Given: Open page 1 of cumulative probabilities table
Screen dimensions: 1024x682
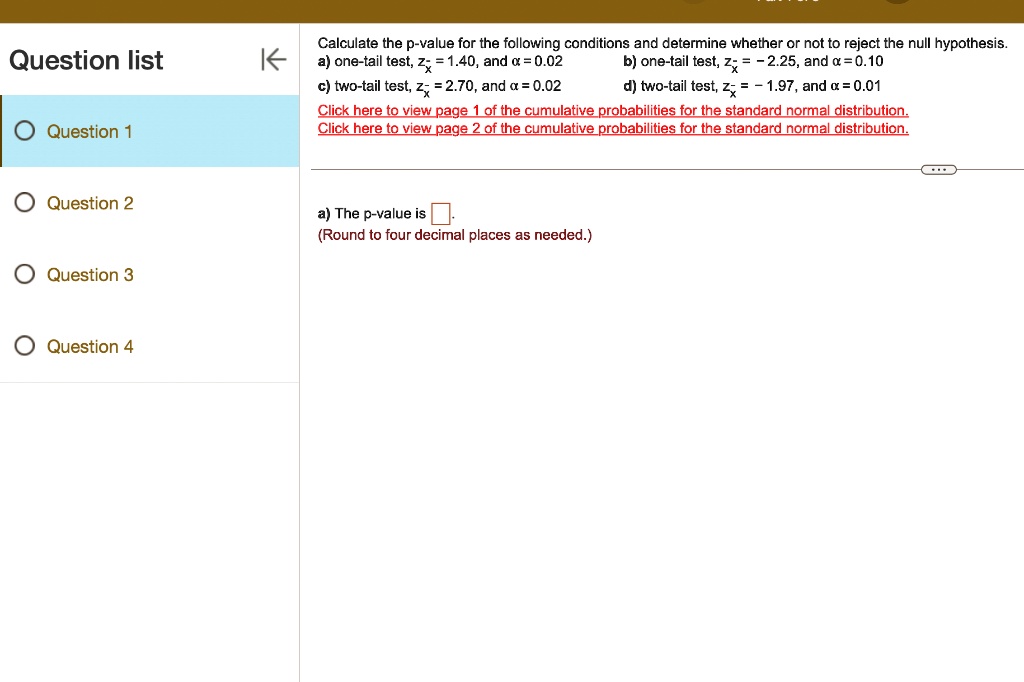Looking at the screenshot, I should 613,110.
